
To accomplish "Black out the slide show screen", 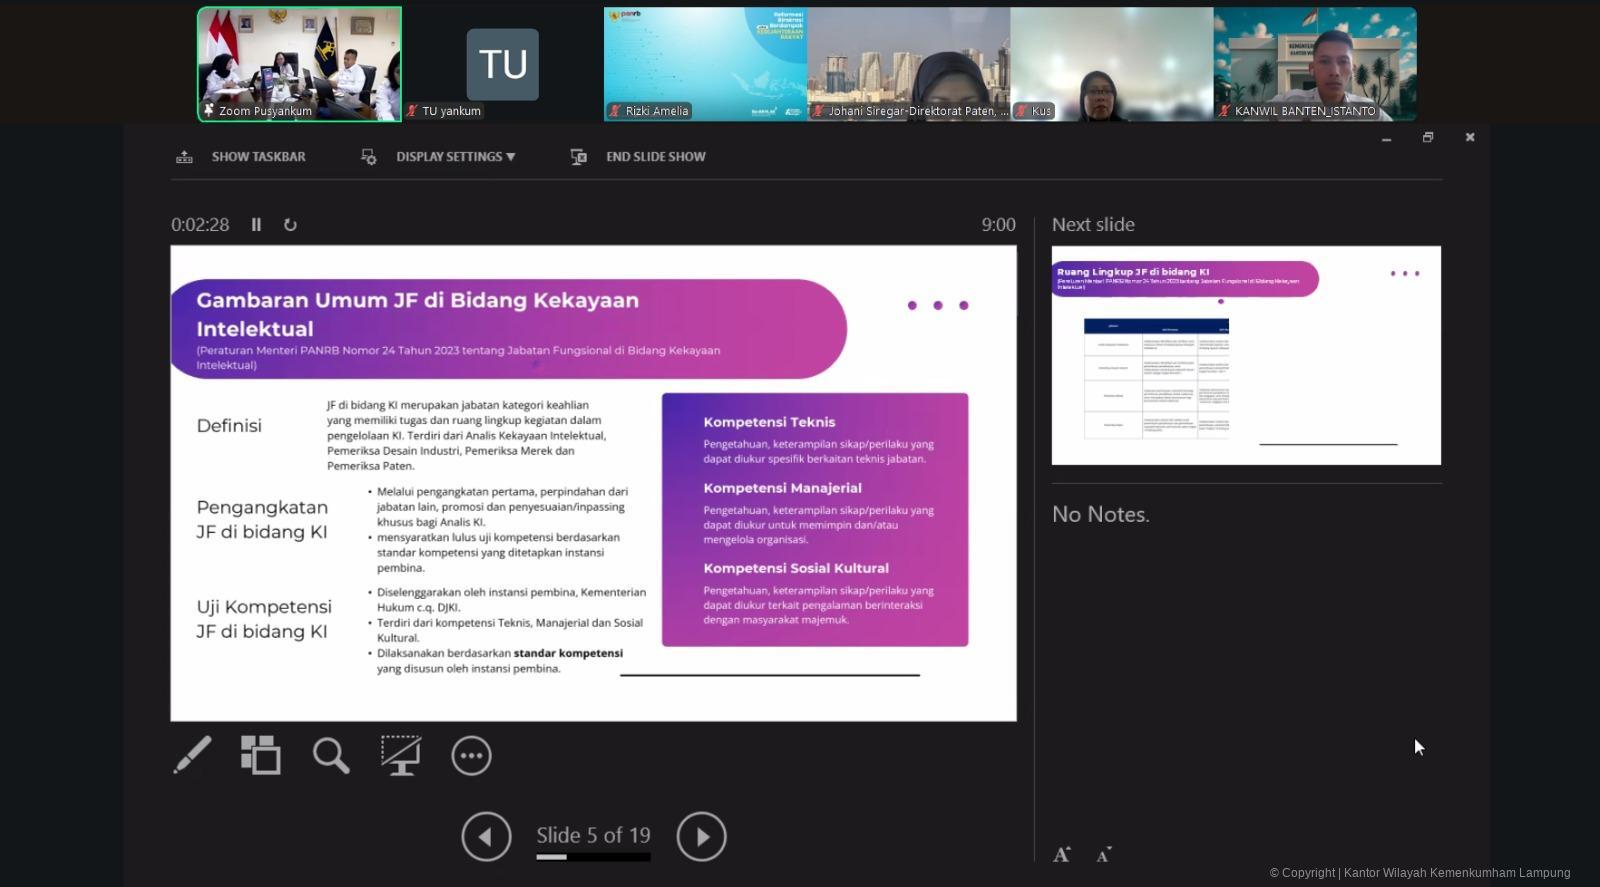I will point(401,755).
